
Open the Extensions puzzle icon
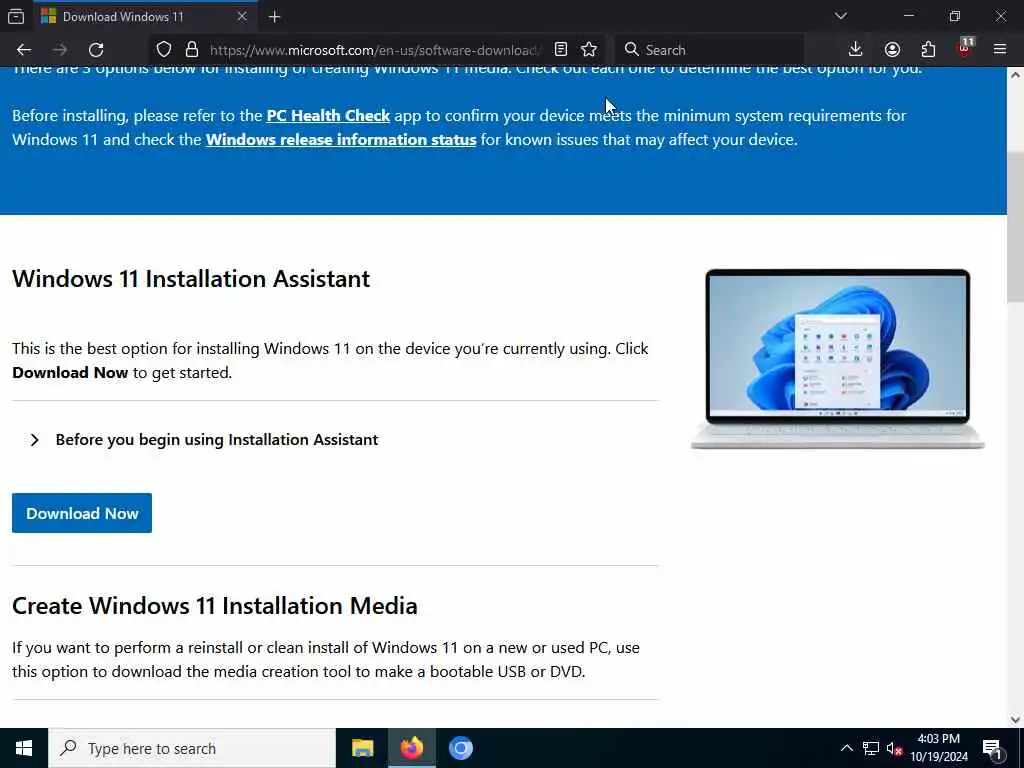(928, 50)
